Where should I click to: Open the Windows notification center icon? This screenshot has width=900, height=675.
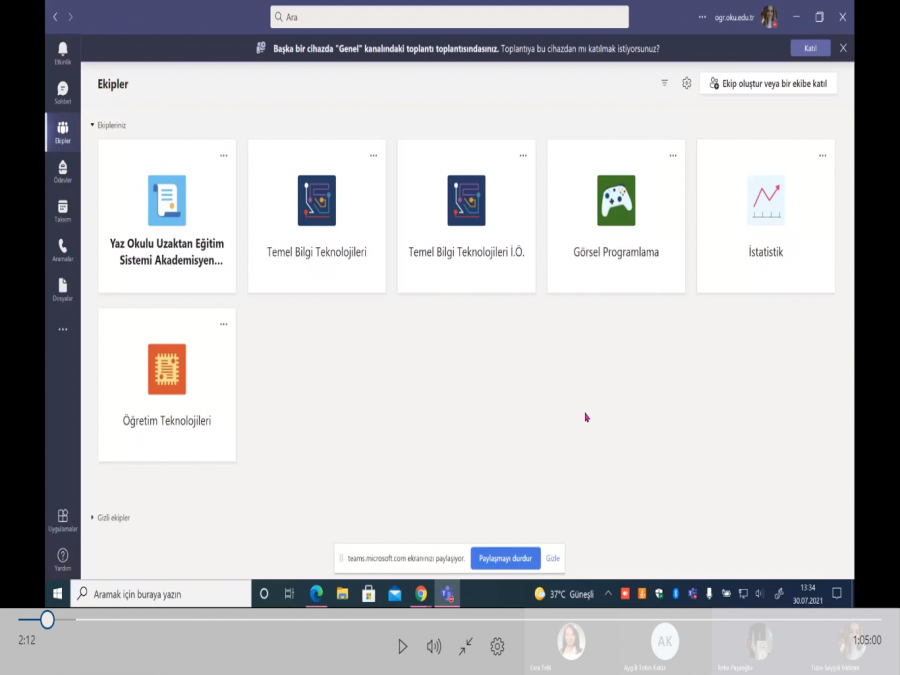837,594
